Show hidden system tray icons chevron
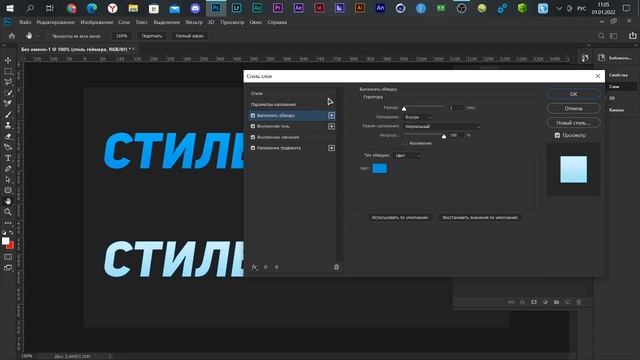The image size is (640, 360). (559, 8)
